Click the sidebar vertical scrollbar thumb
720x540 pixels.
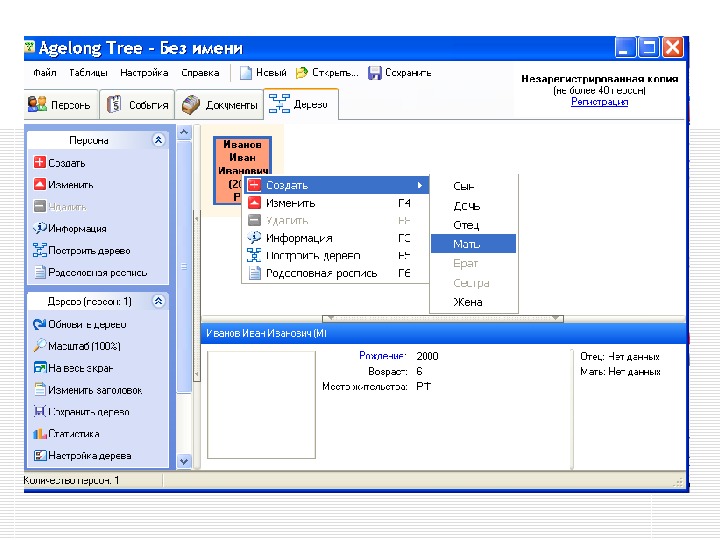tap(184, 266)
